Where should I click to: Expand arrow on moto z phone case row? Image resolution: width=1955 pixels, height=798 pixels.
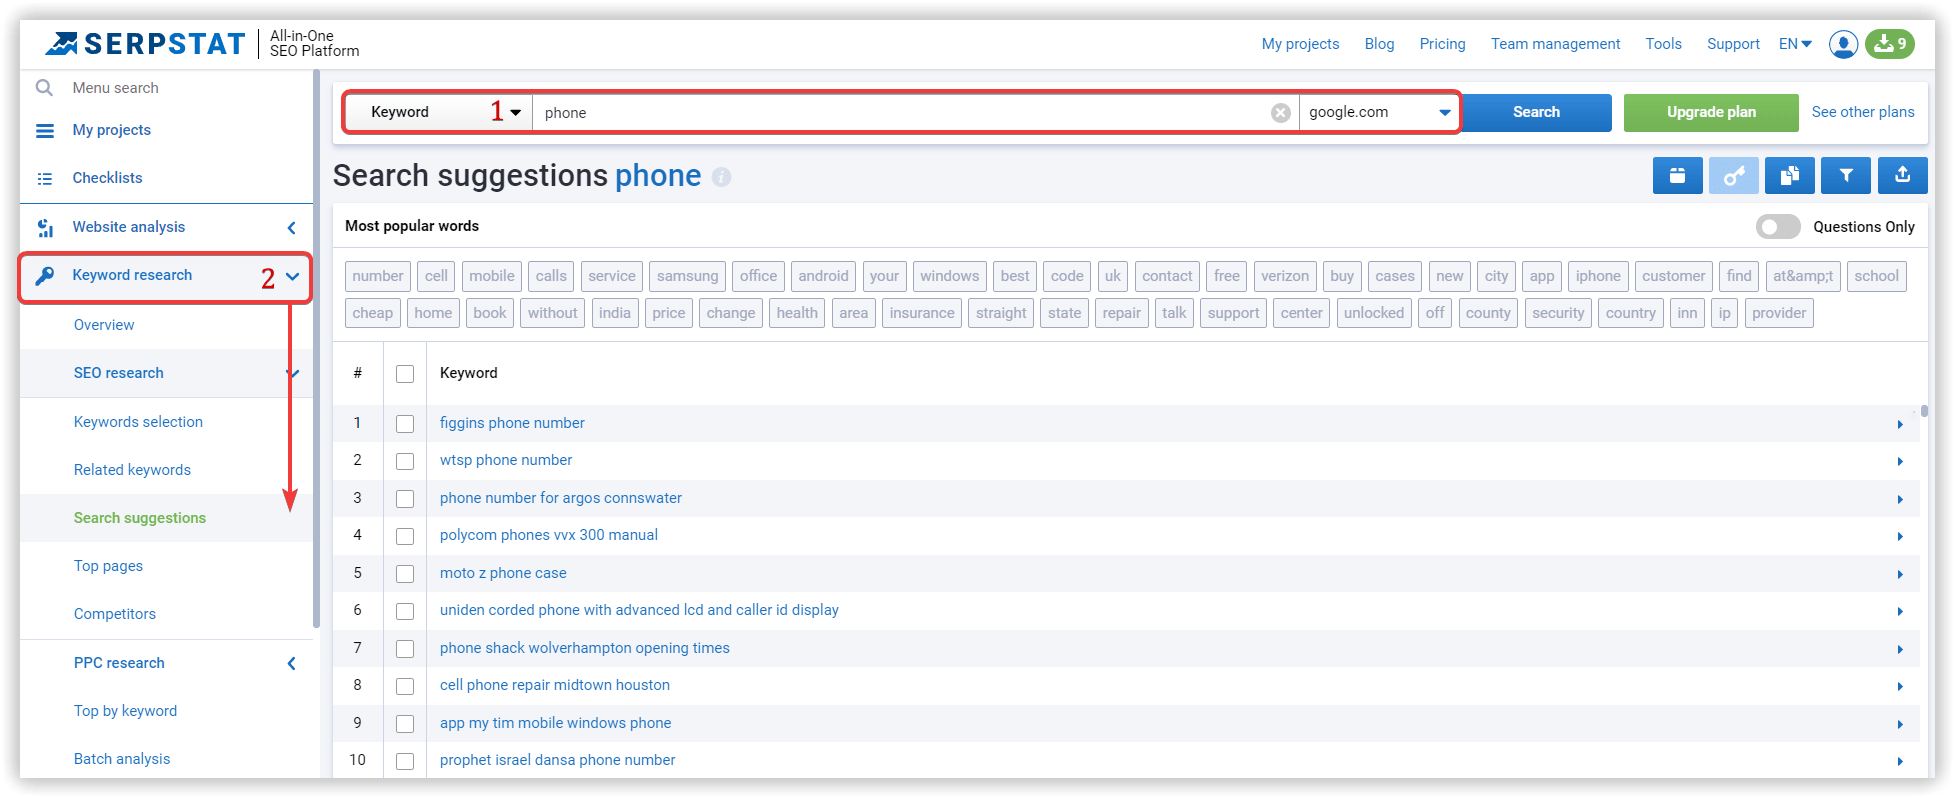click(1899, 575)
